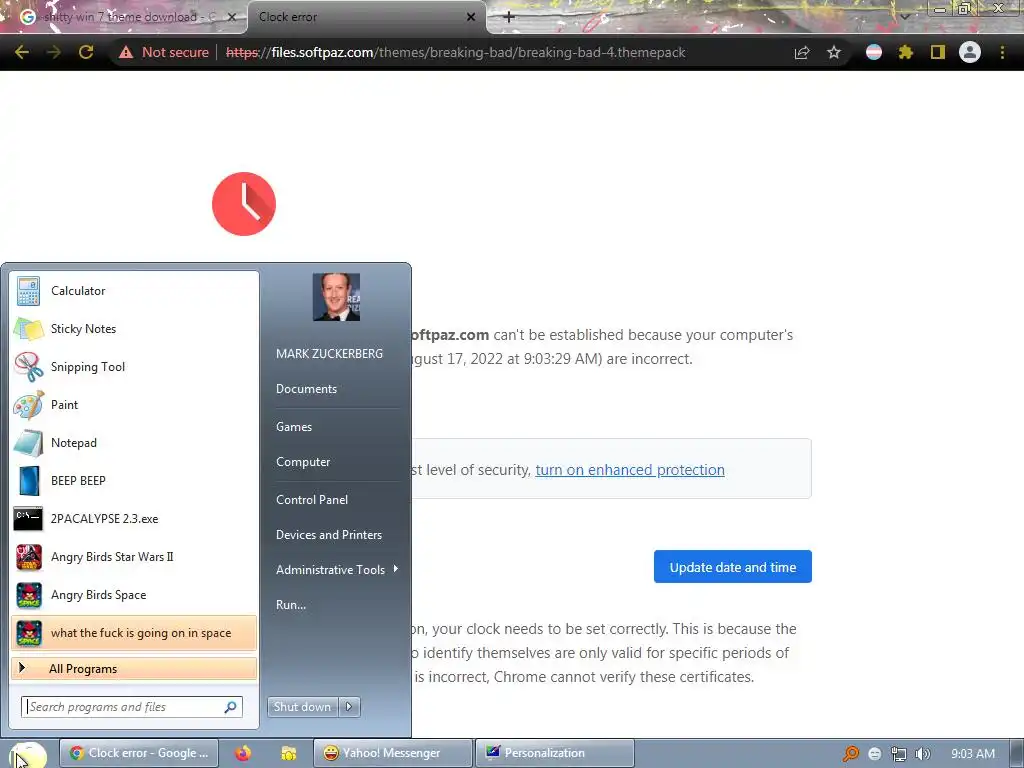The width and height of the screenshot is (1024, 768).
Task: Click the Not secure warning triangle
Action: click(x=126, y=52)
